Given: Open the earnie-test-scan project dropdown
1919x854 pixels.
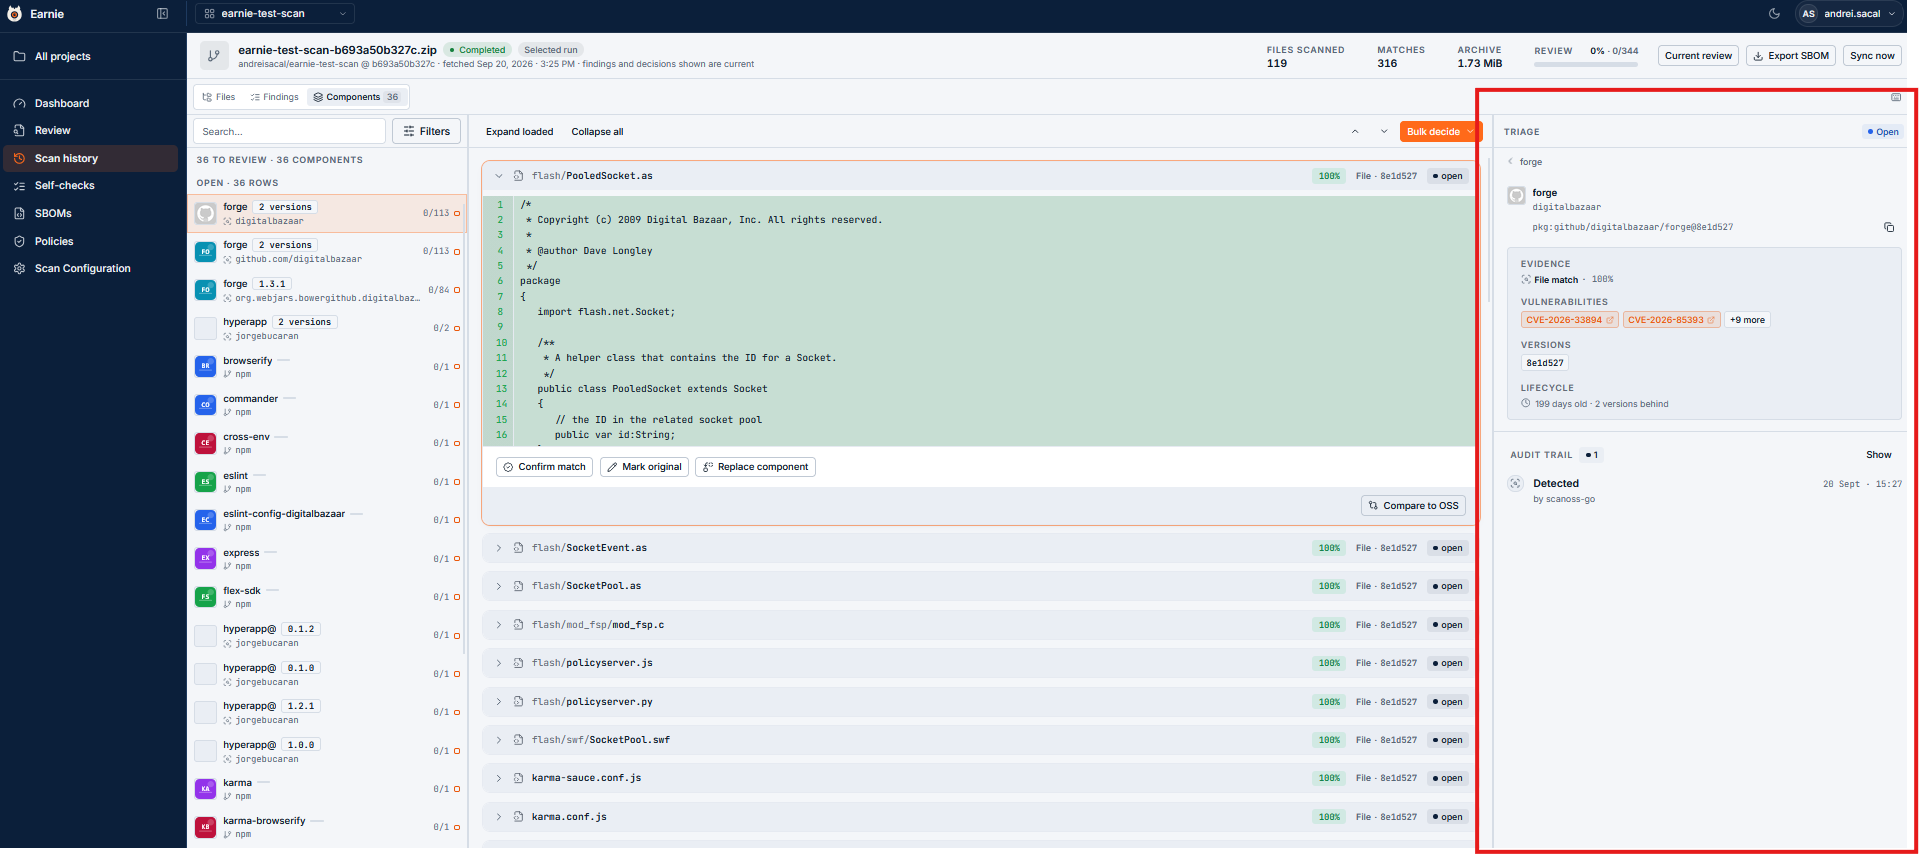Looking at the screenshot, I should pos(274,14).
